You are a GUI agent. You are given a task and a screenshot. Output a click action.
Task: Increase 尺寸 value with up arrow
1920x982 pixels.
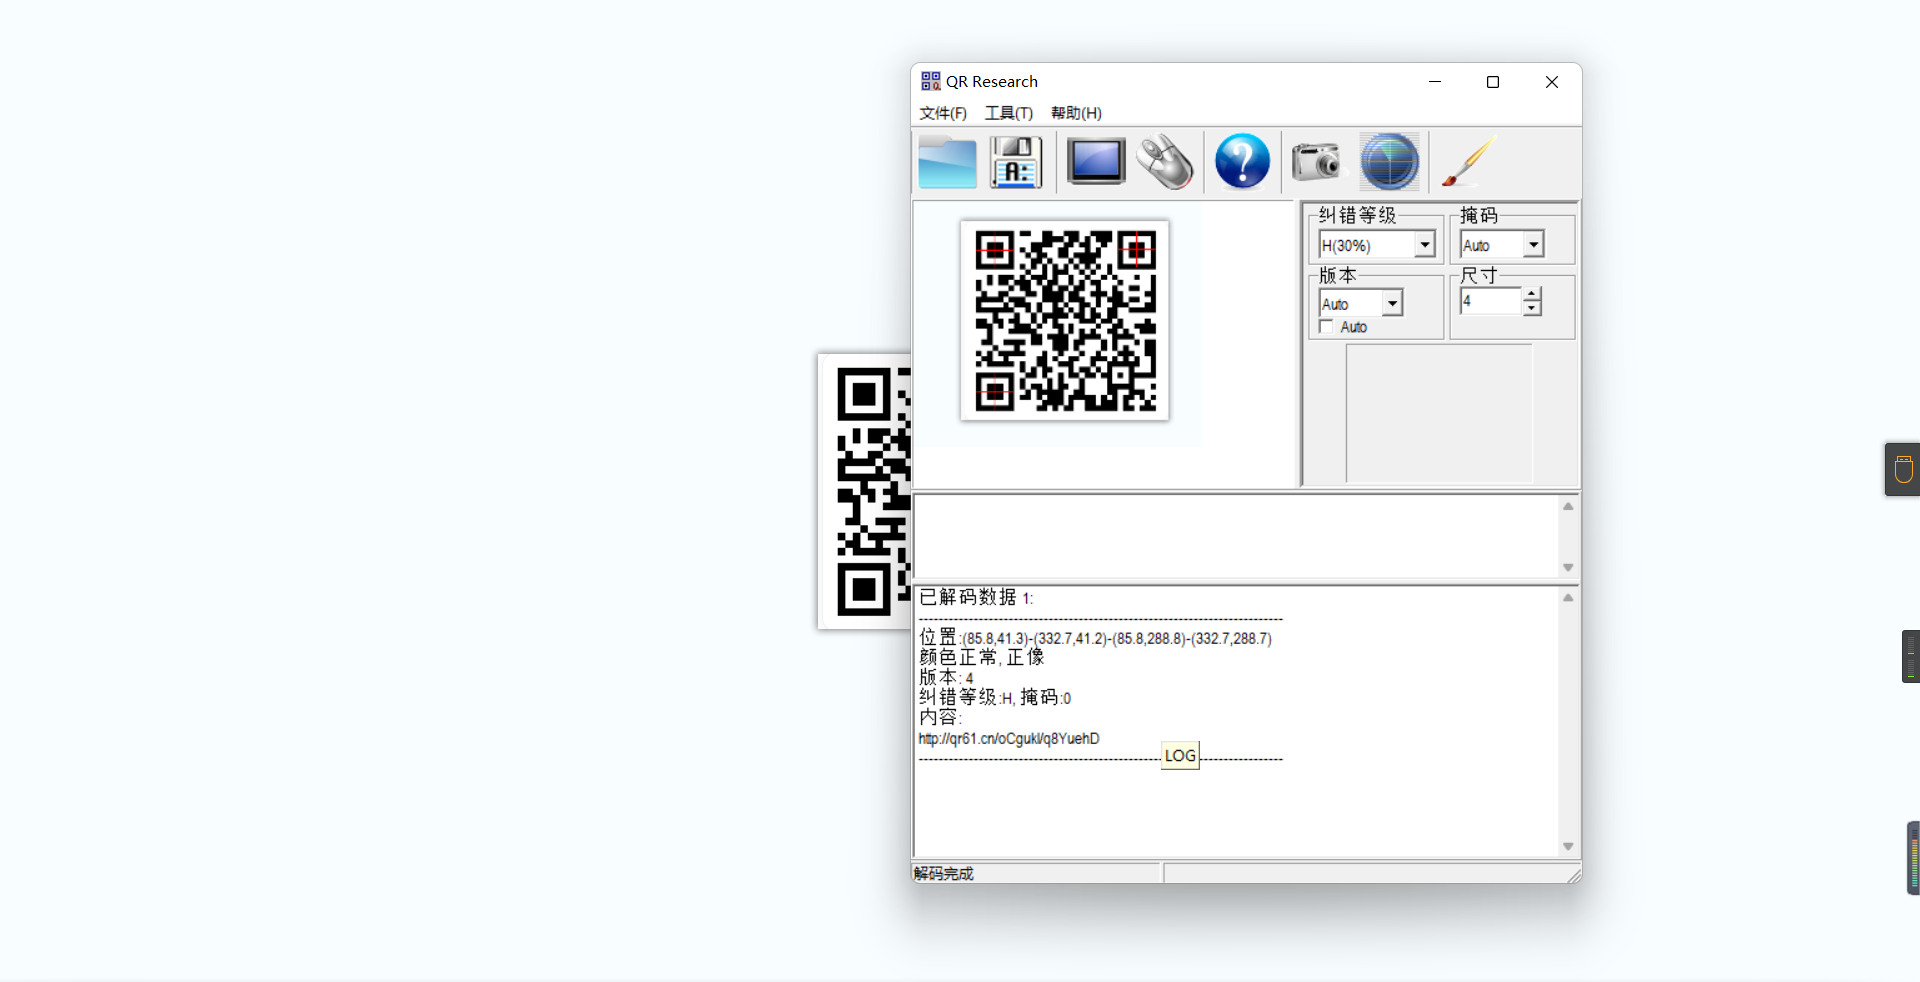(1532, 294)
